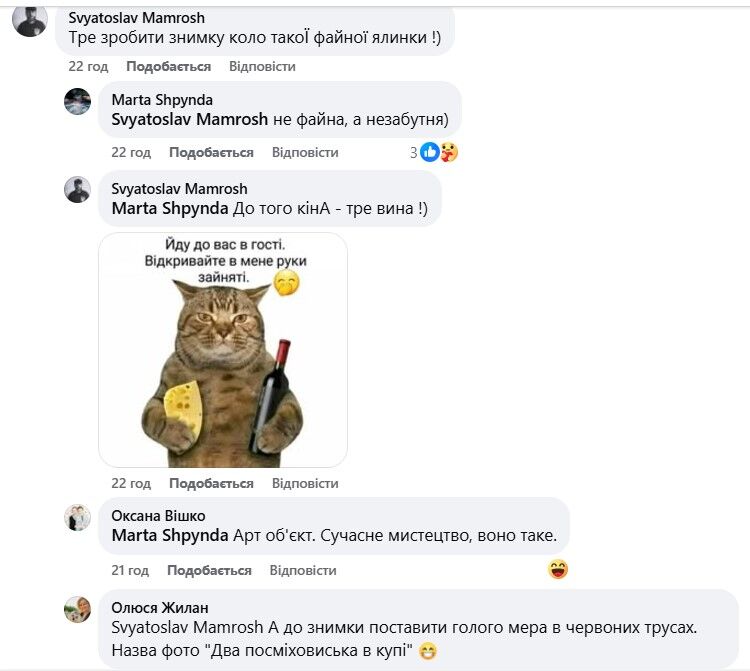Viewport: 750px width, 671px height.
Task: Reply to Svyatoslav's top comment via Відповісти
Action: [x=262, y=66]
